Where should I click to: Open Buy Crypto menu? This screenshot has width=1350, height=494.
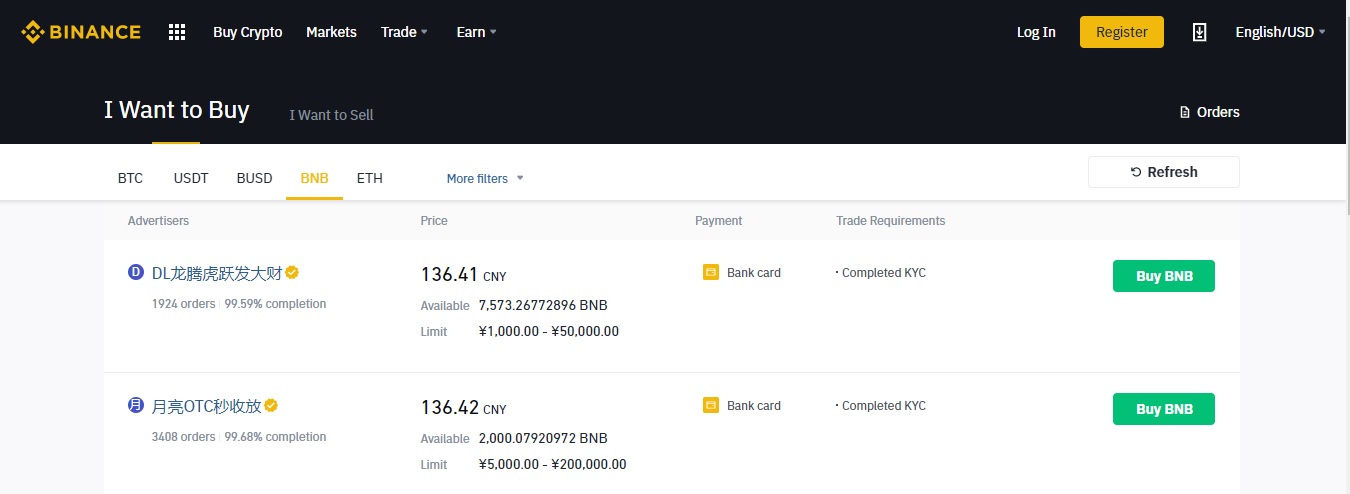(248, 32)
